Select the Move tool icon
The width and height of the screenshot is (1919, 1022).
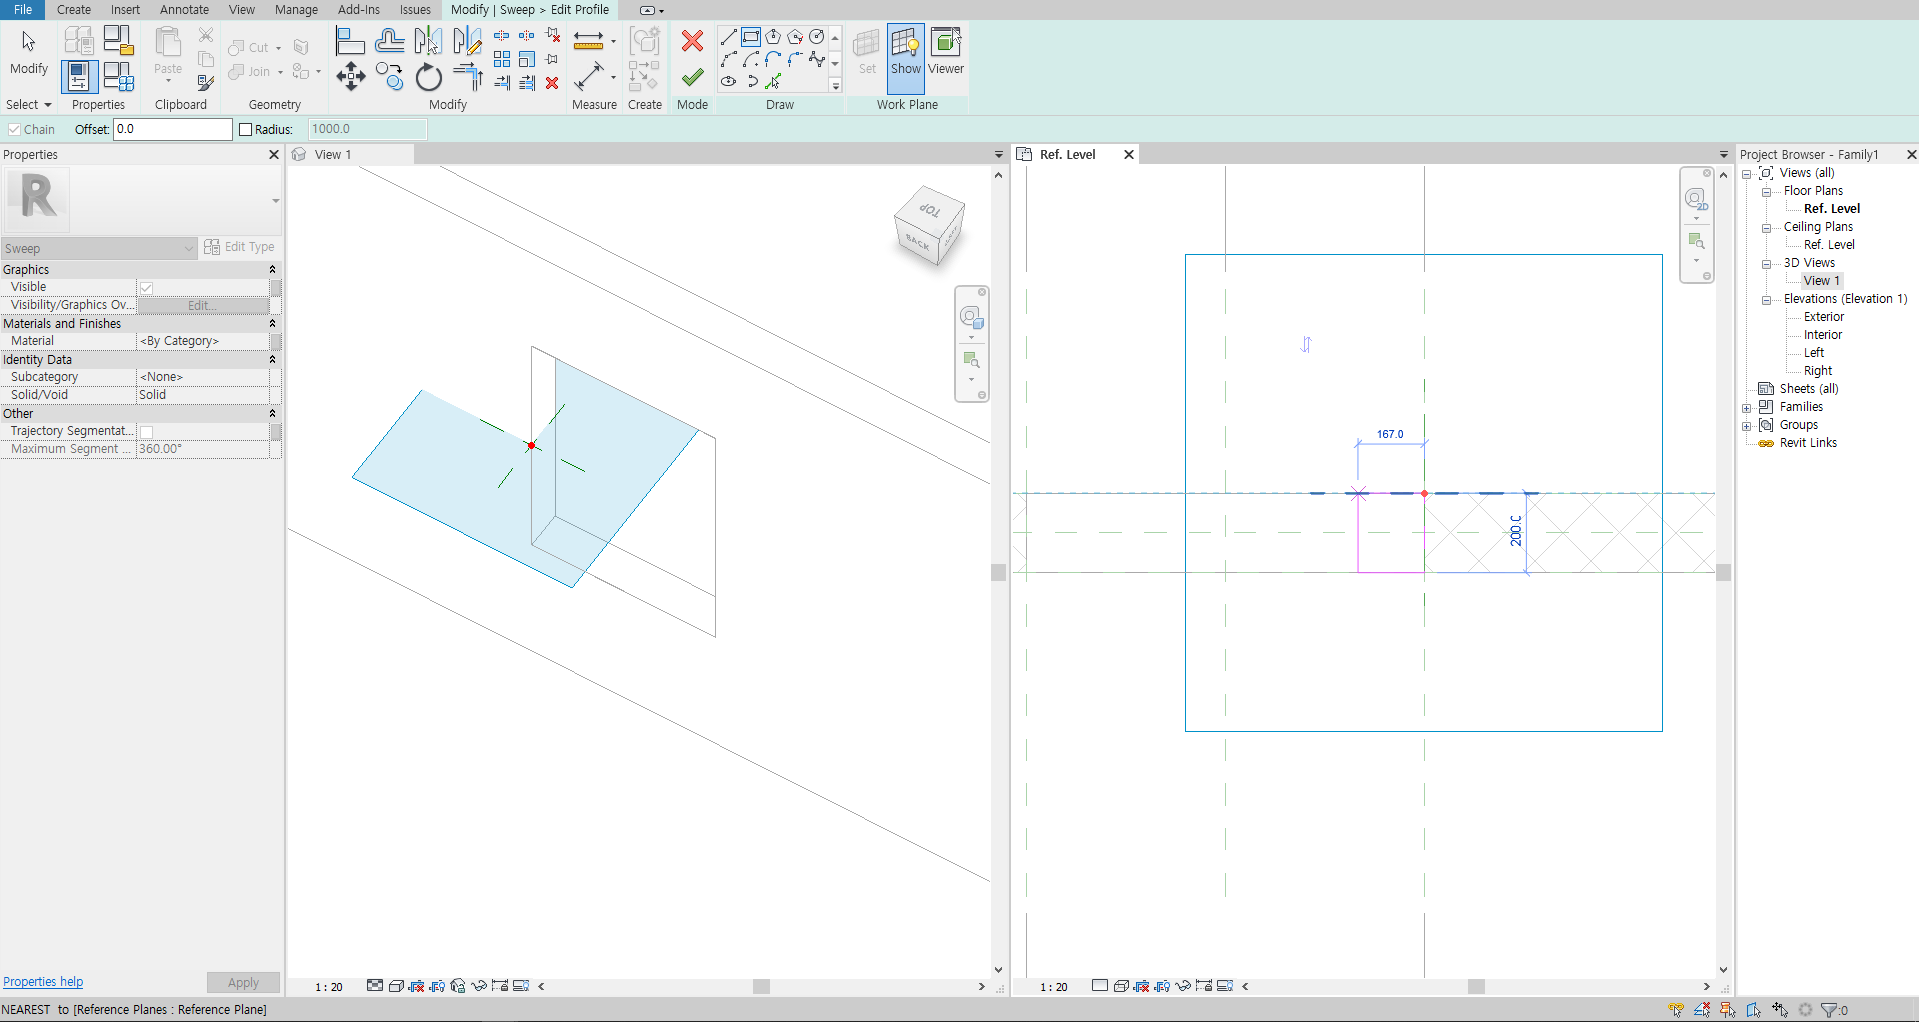(x=350, y=77)
